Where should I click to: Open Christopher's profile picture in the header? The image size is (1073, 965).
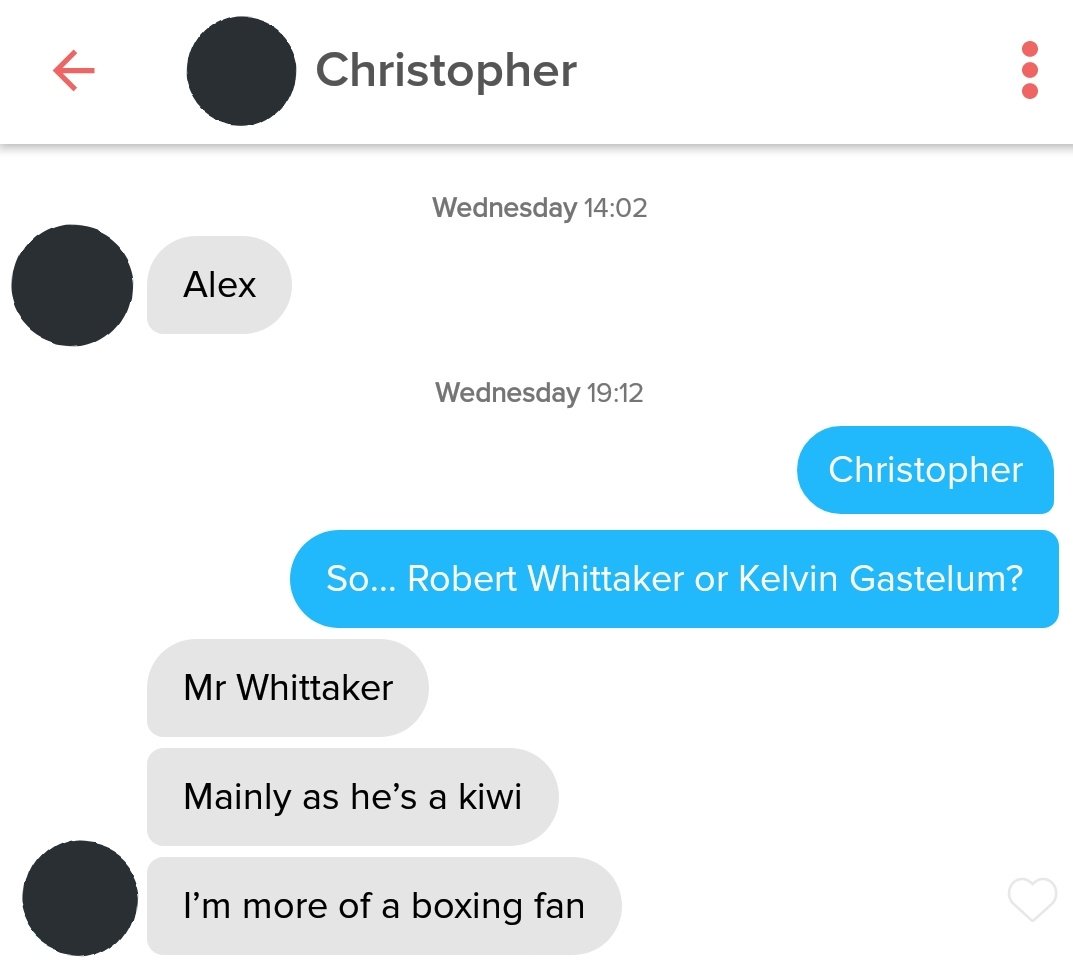pyautogui.click(x=241, y=71)
